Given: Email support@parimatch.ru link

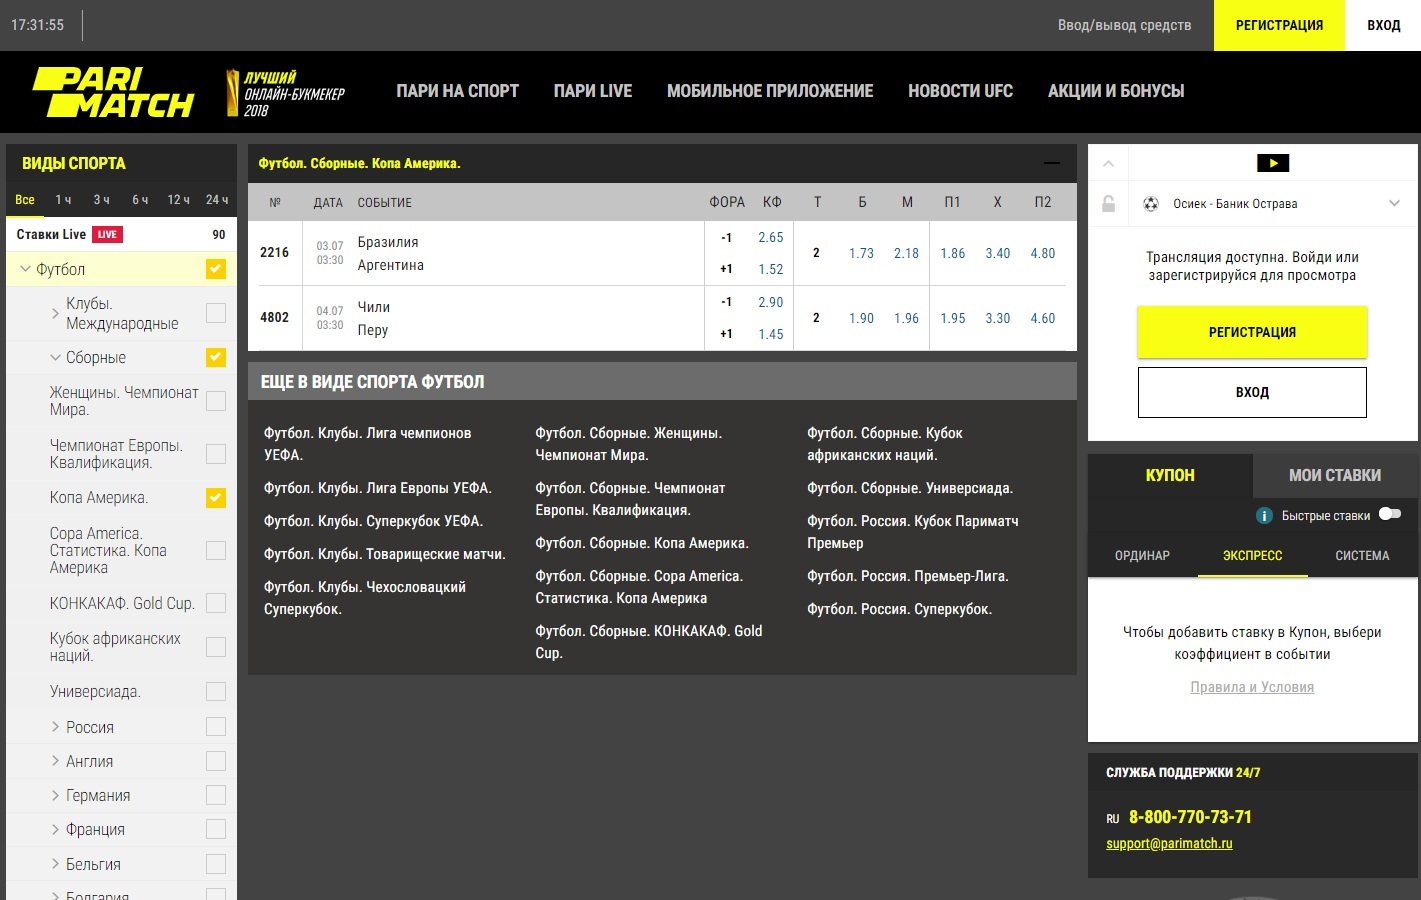Looking at the screenshot, I should (x=1169, y=843).
